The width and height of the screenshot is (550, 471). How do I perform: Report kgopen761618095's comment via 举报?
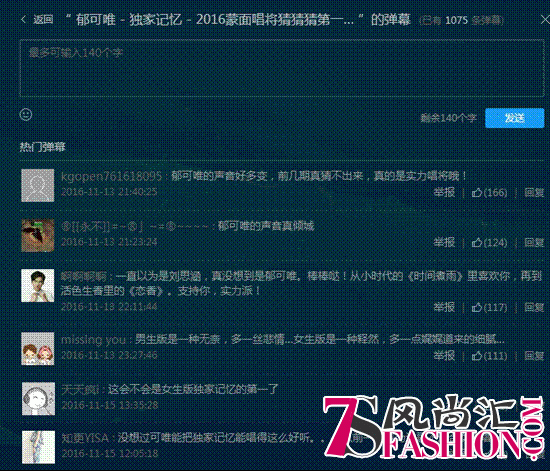click(444, 192)
